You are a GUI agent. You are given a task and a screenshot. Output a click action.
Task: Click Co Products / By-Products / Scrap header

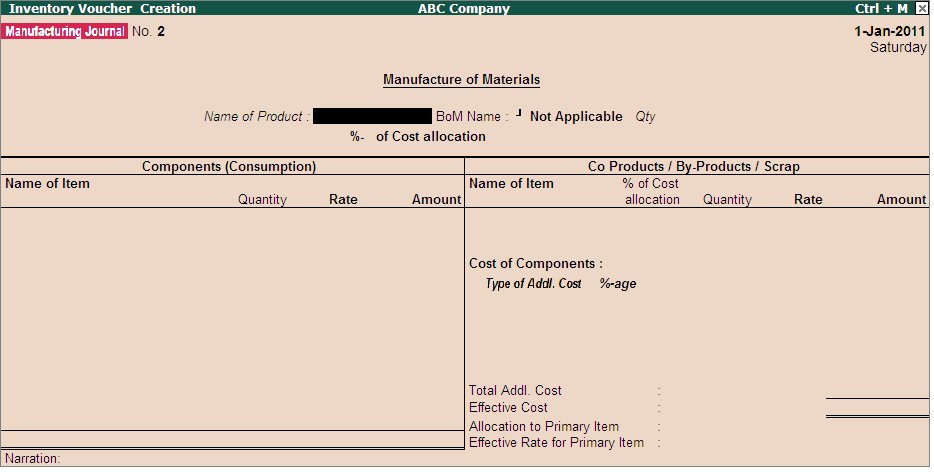point(693,167)
